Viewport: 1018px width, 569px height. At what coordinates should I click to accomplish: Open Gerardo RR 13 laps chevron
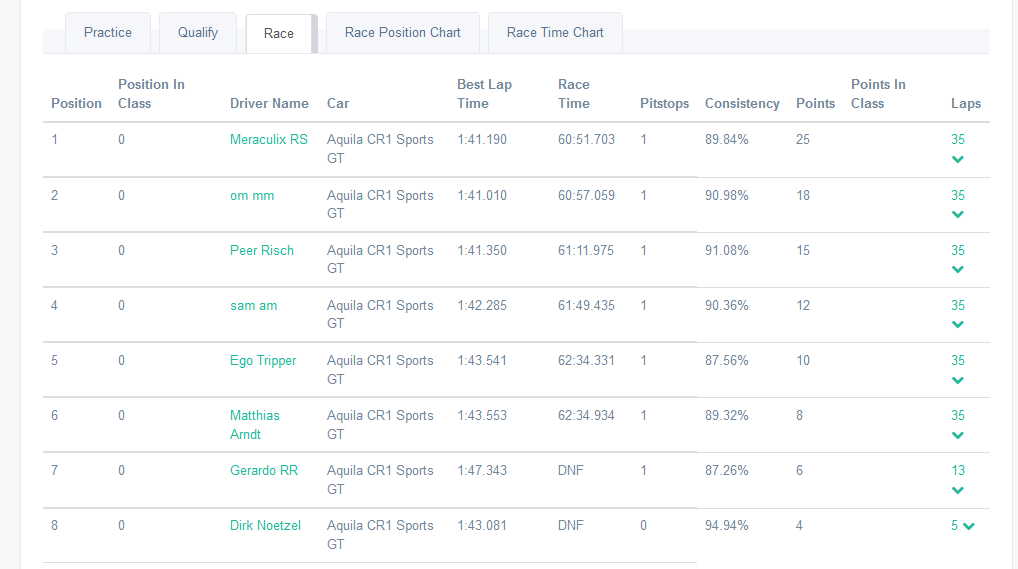[958, 490]
